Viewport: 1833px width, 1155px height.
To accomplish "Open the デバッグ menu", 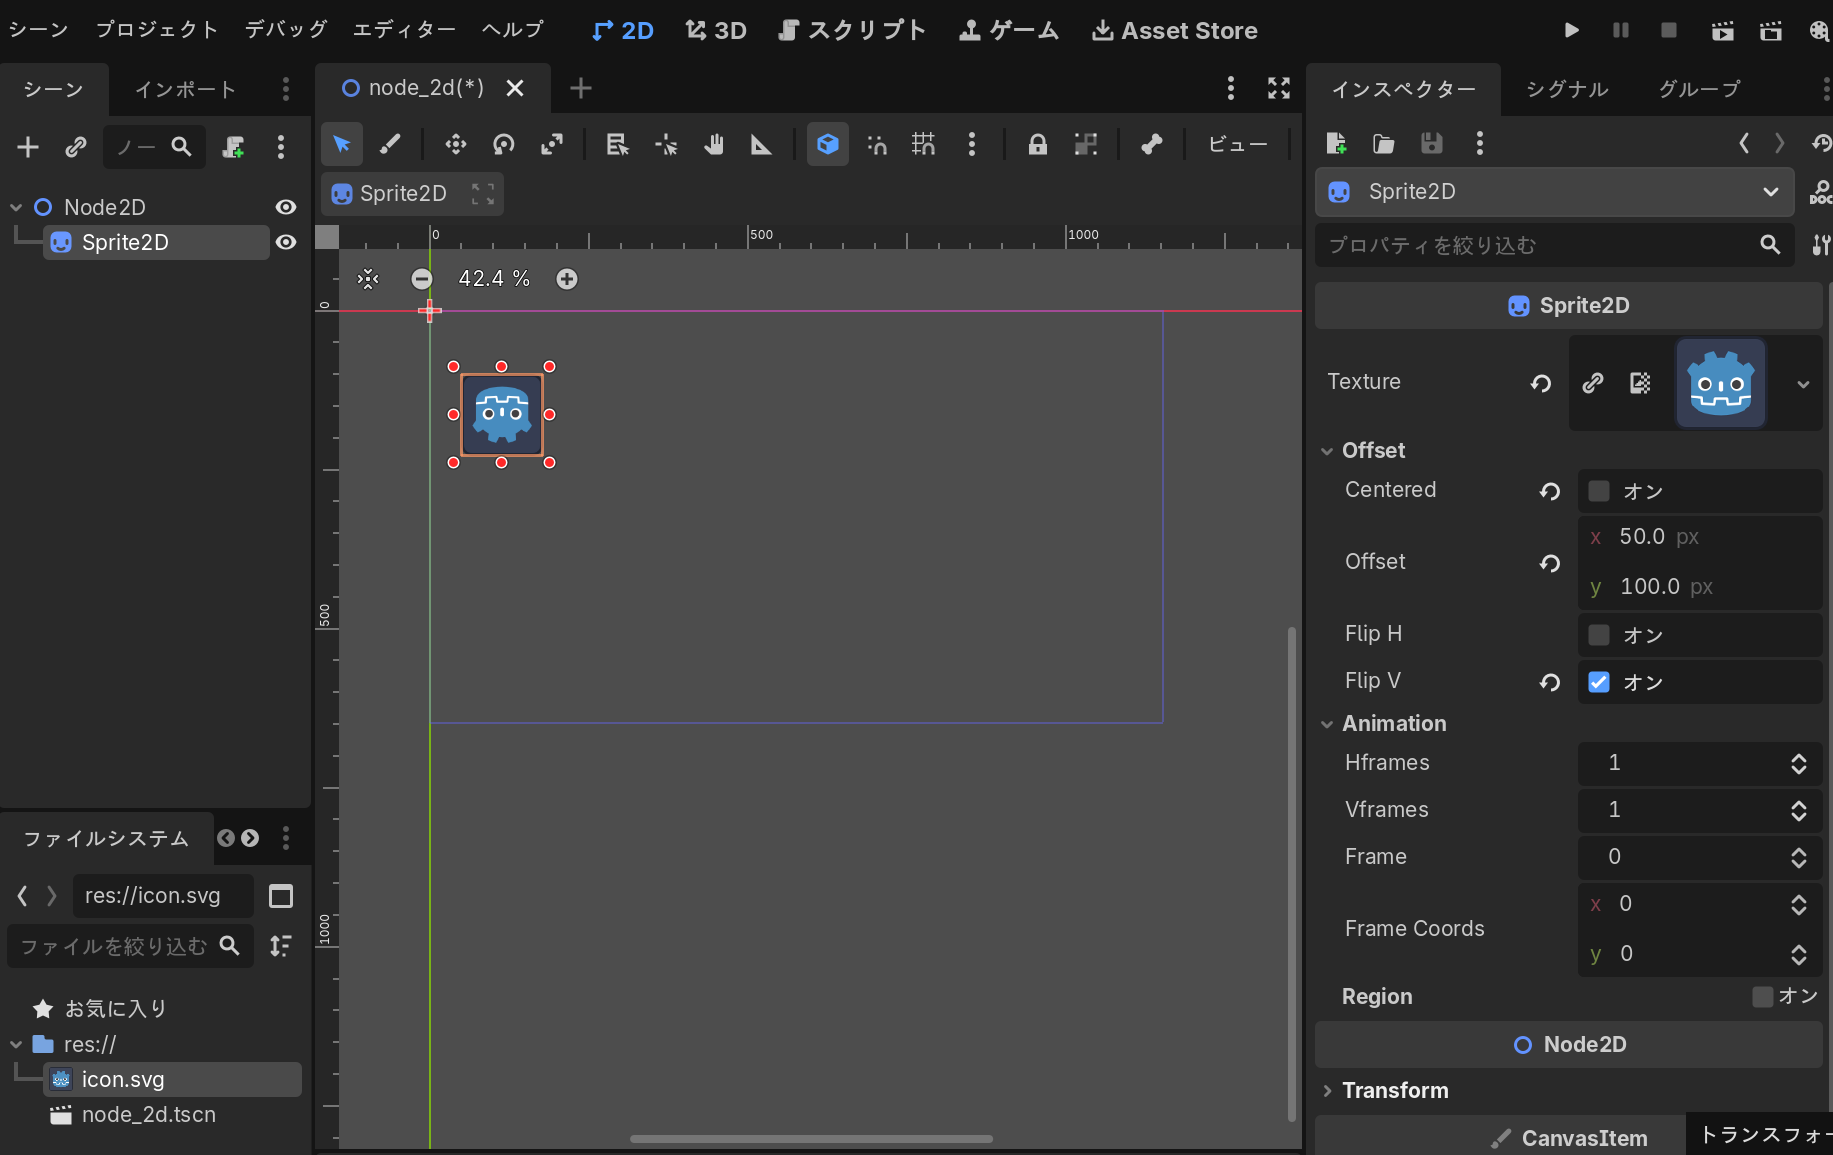I will click(x=286, y=30).
